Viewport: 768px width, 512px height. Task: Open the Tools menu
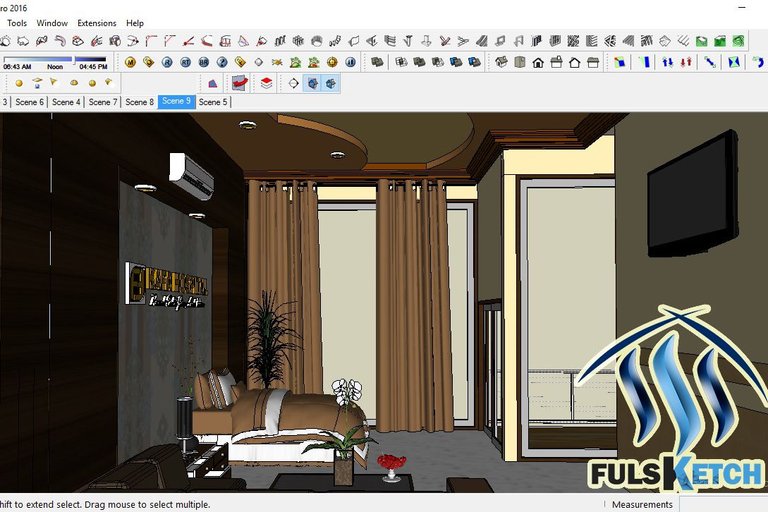point(17,23)
